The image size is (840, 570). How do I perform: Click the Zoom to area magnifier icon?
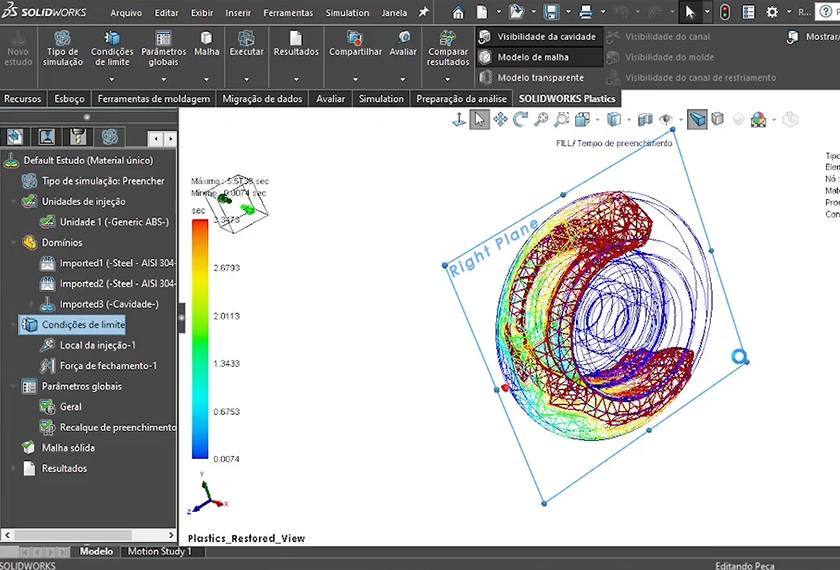(561, 119)
